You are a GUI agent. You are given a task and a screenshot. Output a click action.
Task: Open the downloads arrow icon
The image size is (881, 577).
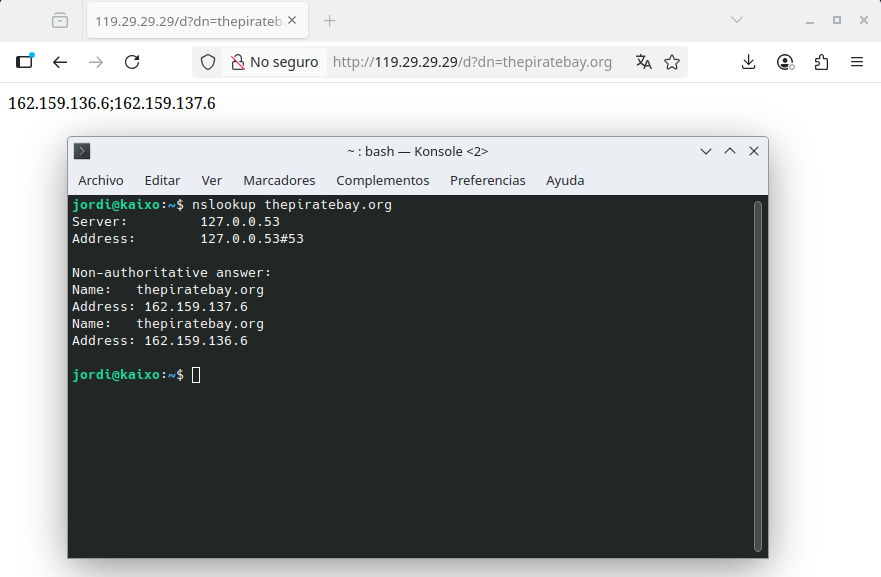point(748,62)
